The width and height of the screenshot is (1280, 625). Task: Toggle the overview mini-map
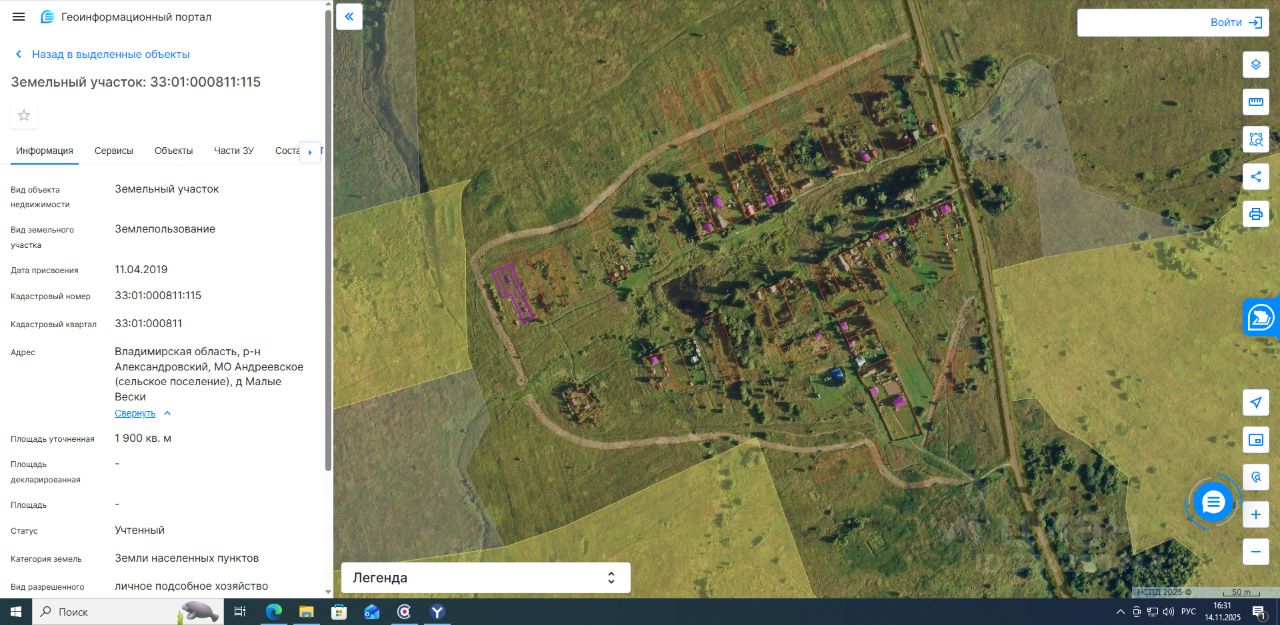point(1256,439)
